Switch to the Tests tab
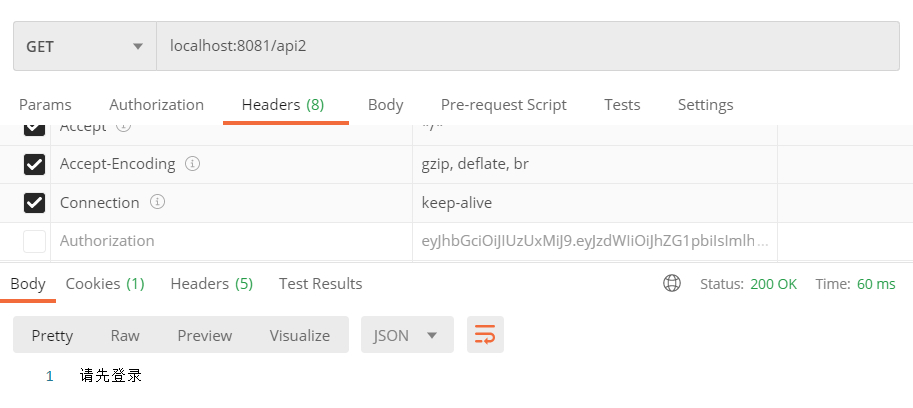The width and height of the screenshot is (913, 408). (x=622, y=105)
